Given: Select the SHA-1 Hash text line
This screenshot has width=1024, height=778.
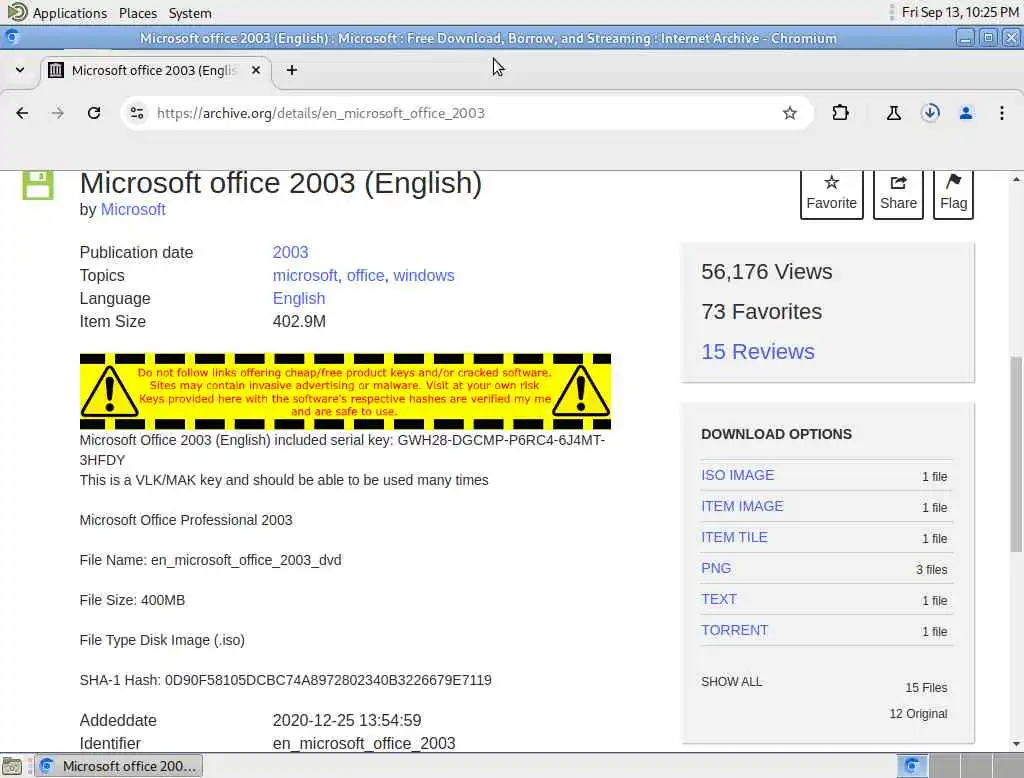Looking at the screenshot, I should click(x=285, y=680).
